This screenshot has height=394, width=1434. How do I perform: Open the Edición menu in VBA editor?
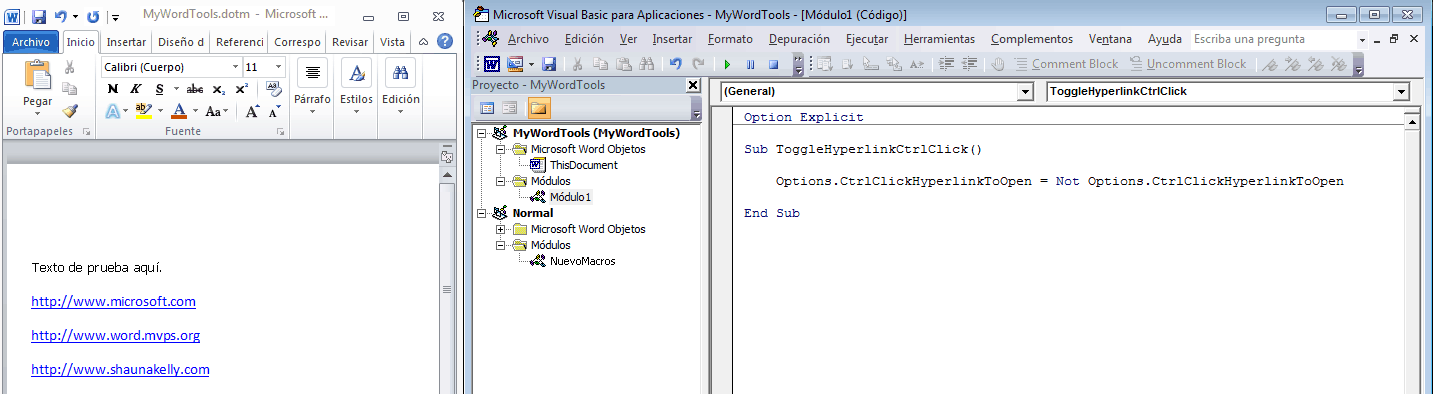[x=584, y=39]
